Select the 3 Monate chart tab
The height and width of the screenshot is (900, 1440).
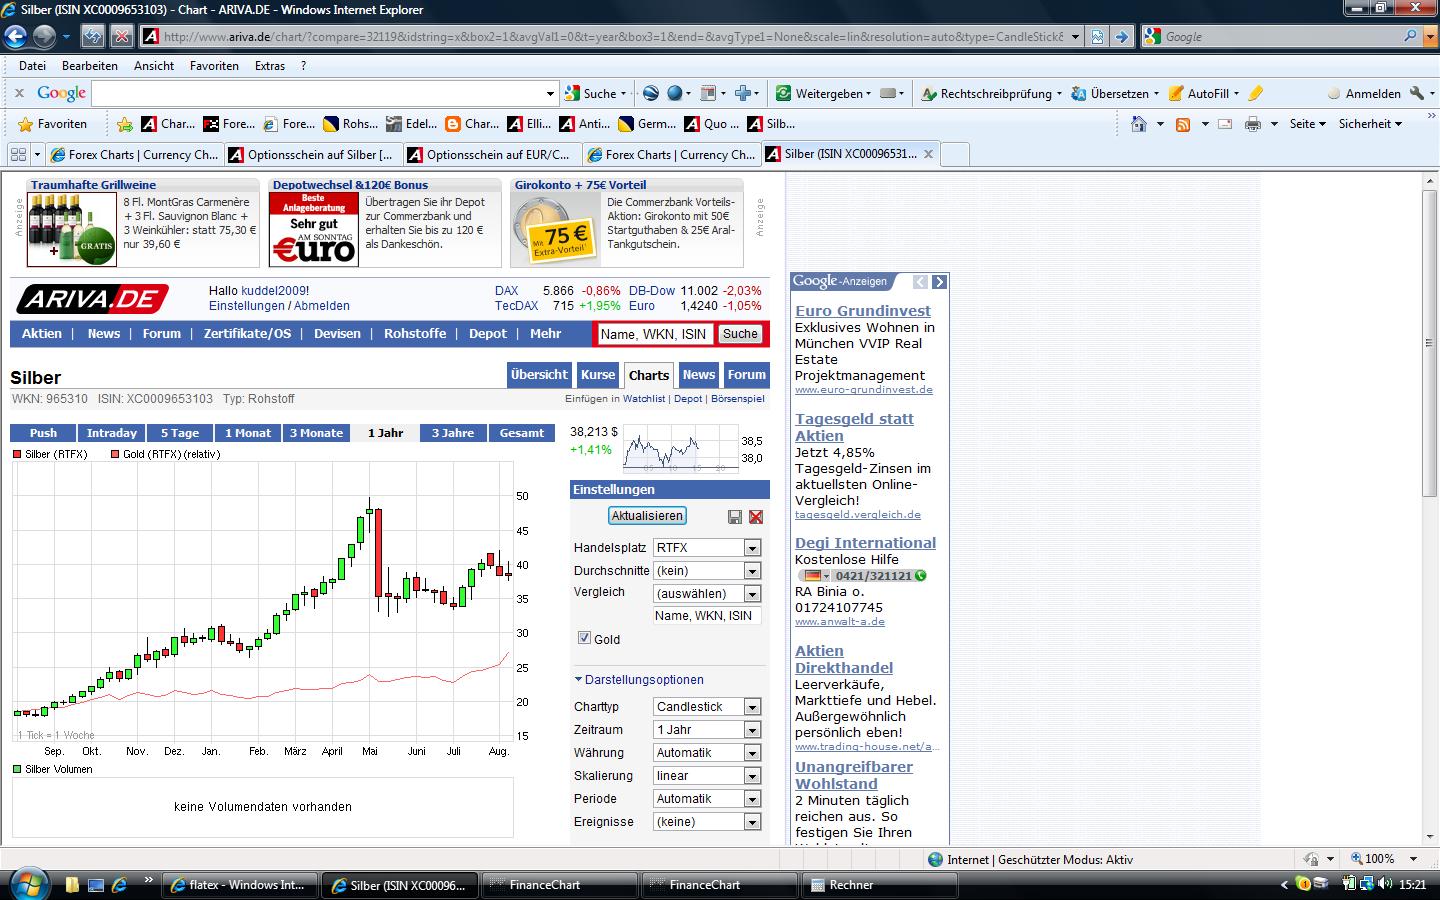coord(316,433)
